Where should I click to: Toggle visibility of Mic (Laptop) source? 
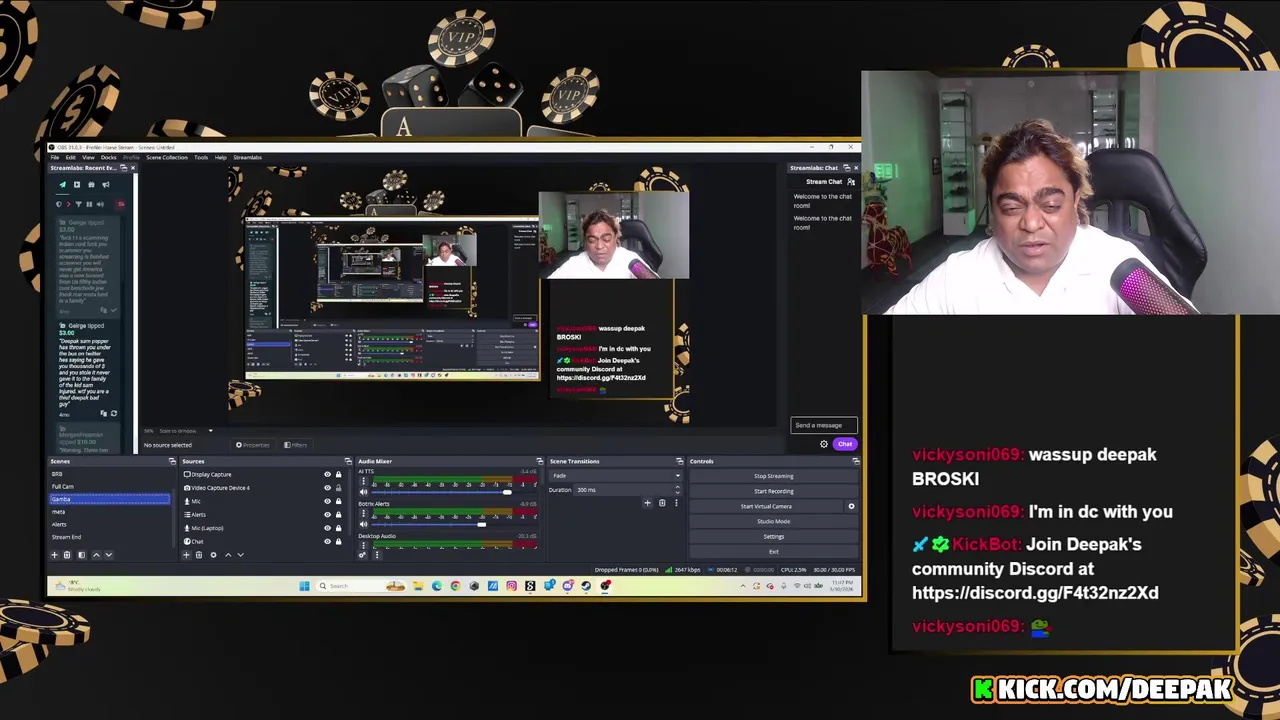click(x=327, y=528)
